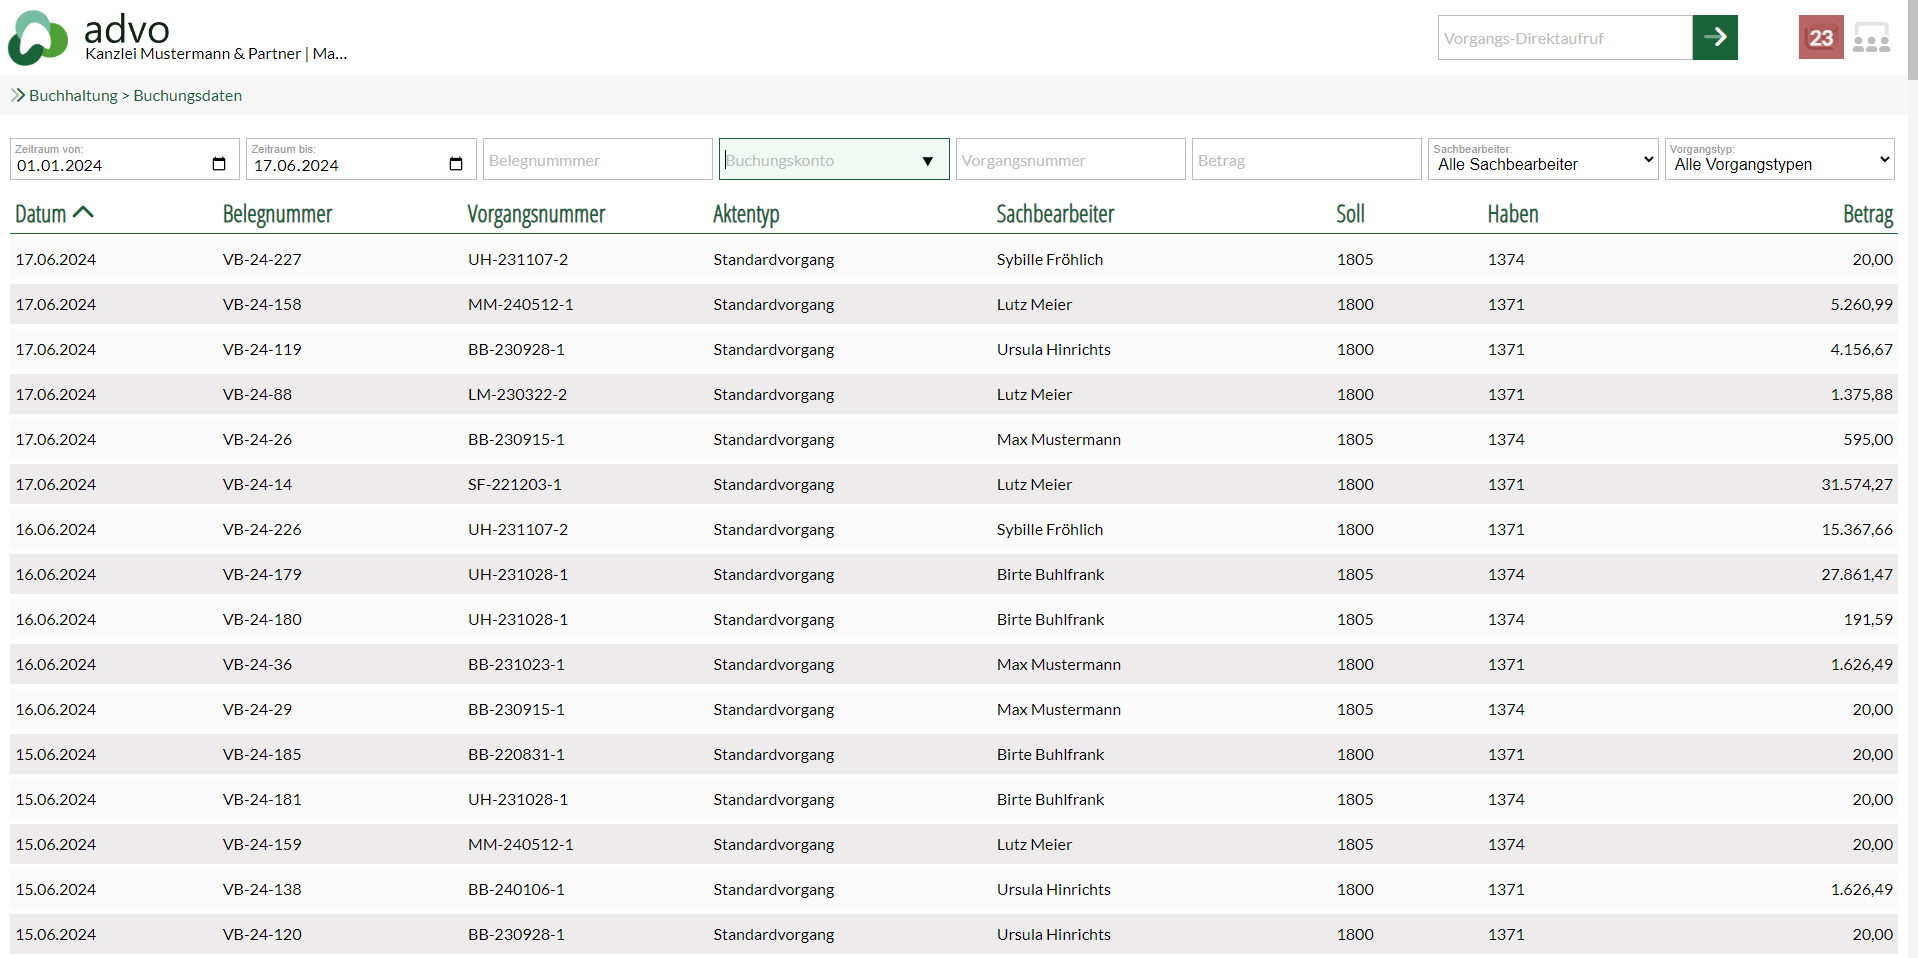Click the double chevron breadcrumb icon
Viewport: 1918px width, 958px height.
pos(18,95)
